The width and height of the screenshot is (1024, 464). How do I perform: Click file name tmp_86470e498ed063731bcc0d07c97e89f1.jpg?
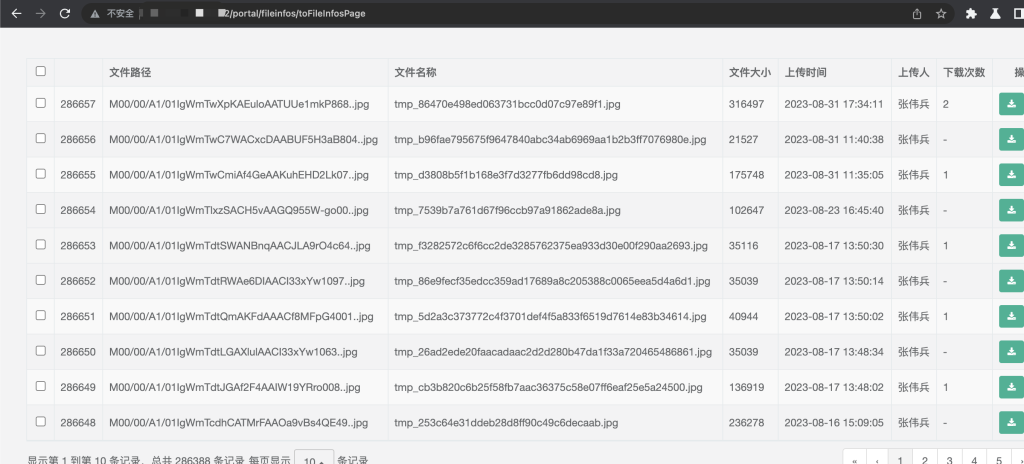pos(507,104)
